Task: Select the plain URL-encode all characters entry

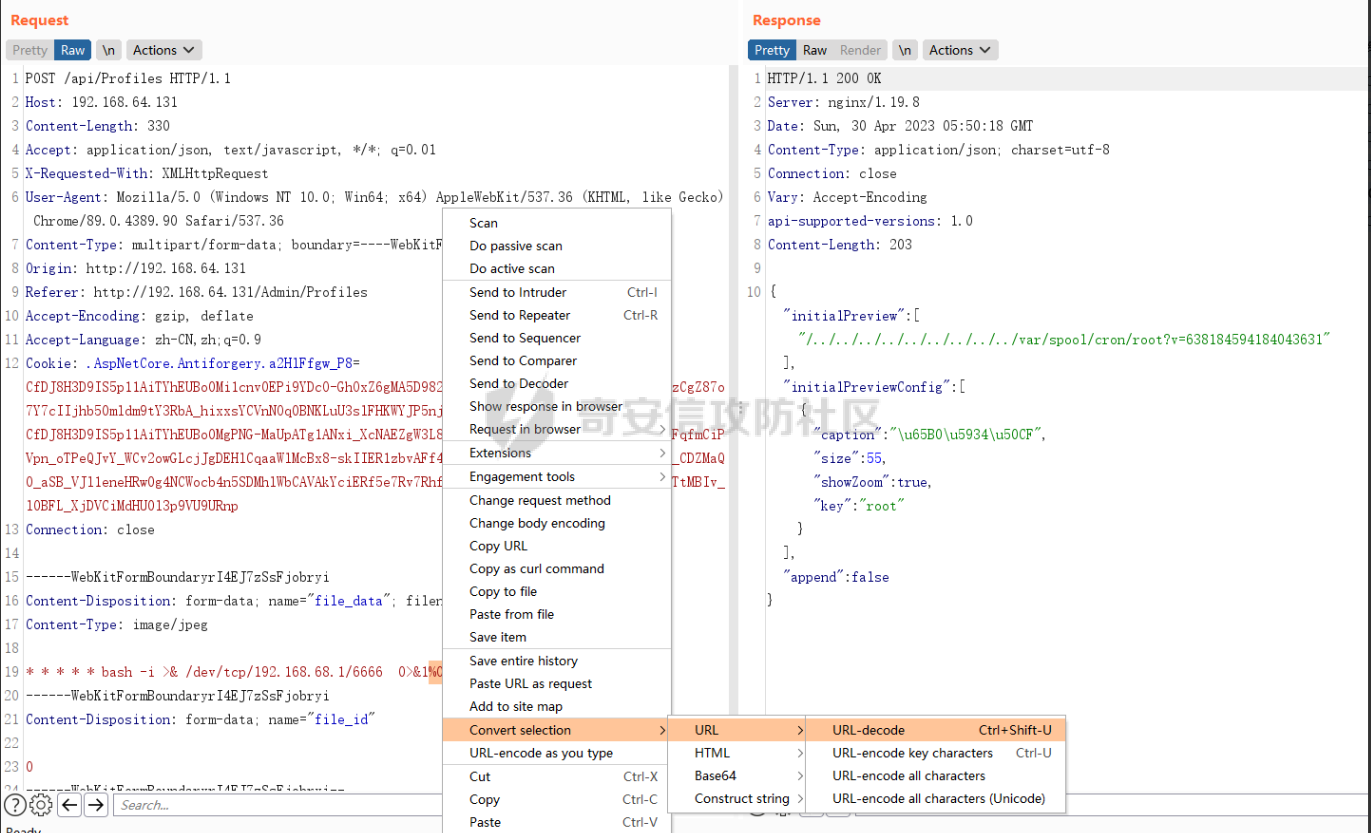Action: pyautogui.click(x=935, y=776)
